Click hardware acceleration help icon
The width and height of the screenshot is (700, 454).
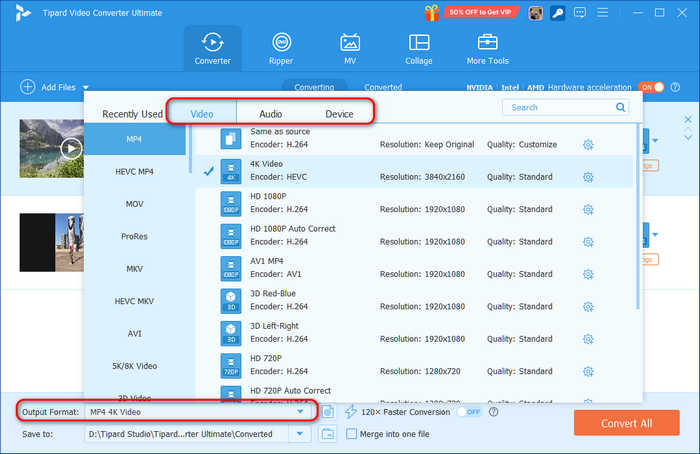tap(675, 87)
